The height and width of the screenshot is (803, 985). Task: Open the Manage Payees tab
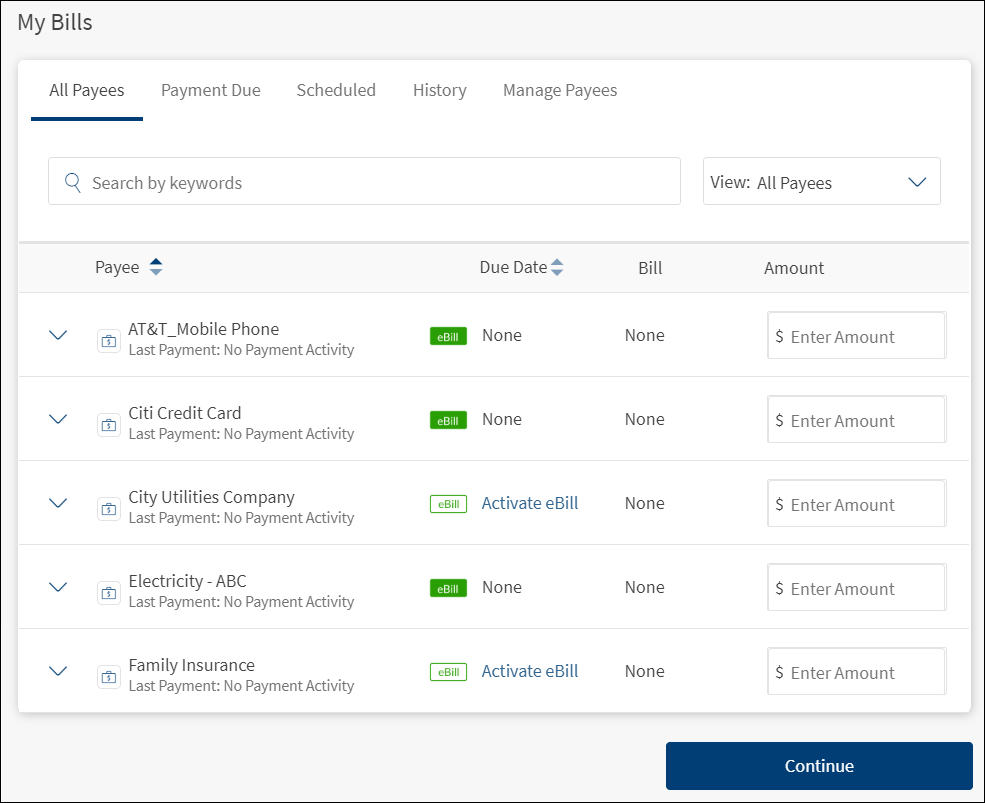tap(559, 90)
